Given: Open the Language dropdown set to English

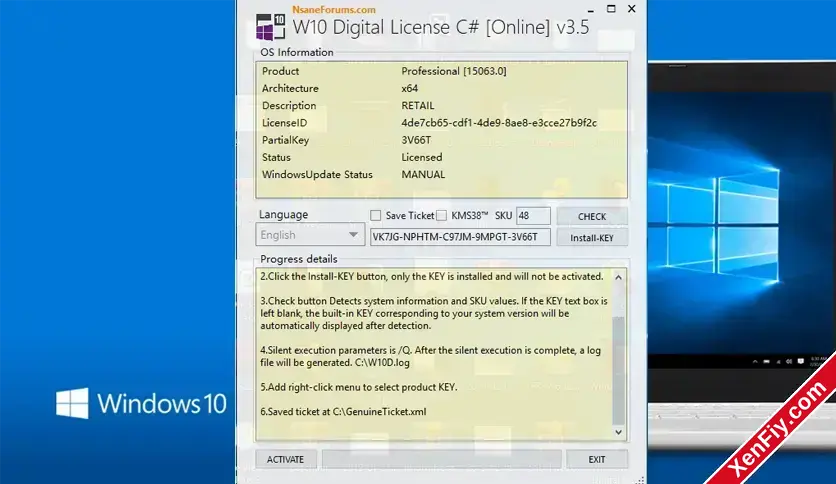Looking at the screenshot, I should tap(310, 235).
